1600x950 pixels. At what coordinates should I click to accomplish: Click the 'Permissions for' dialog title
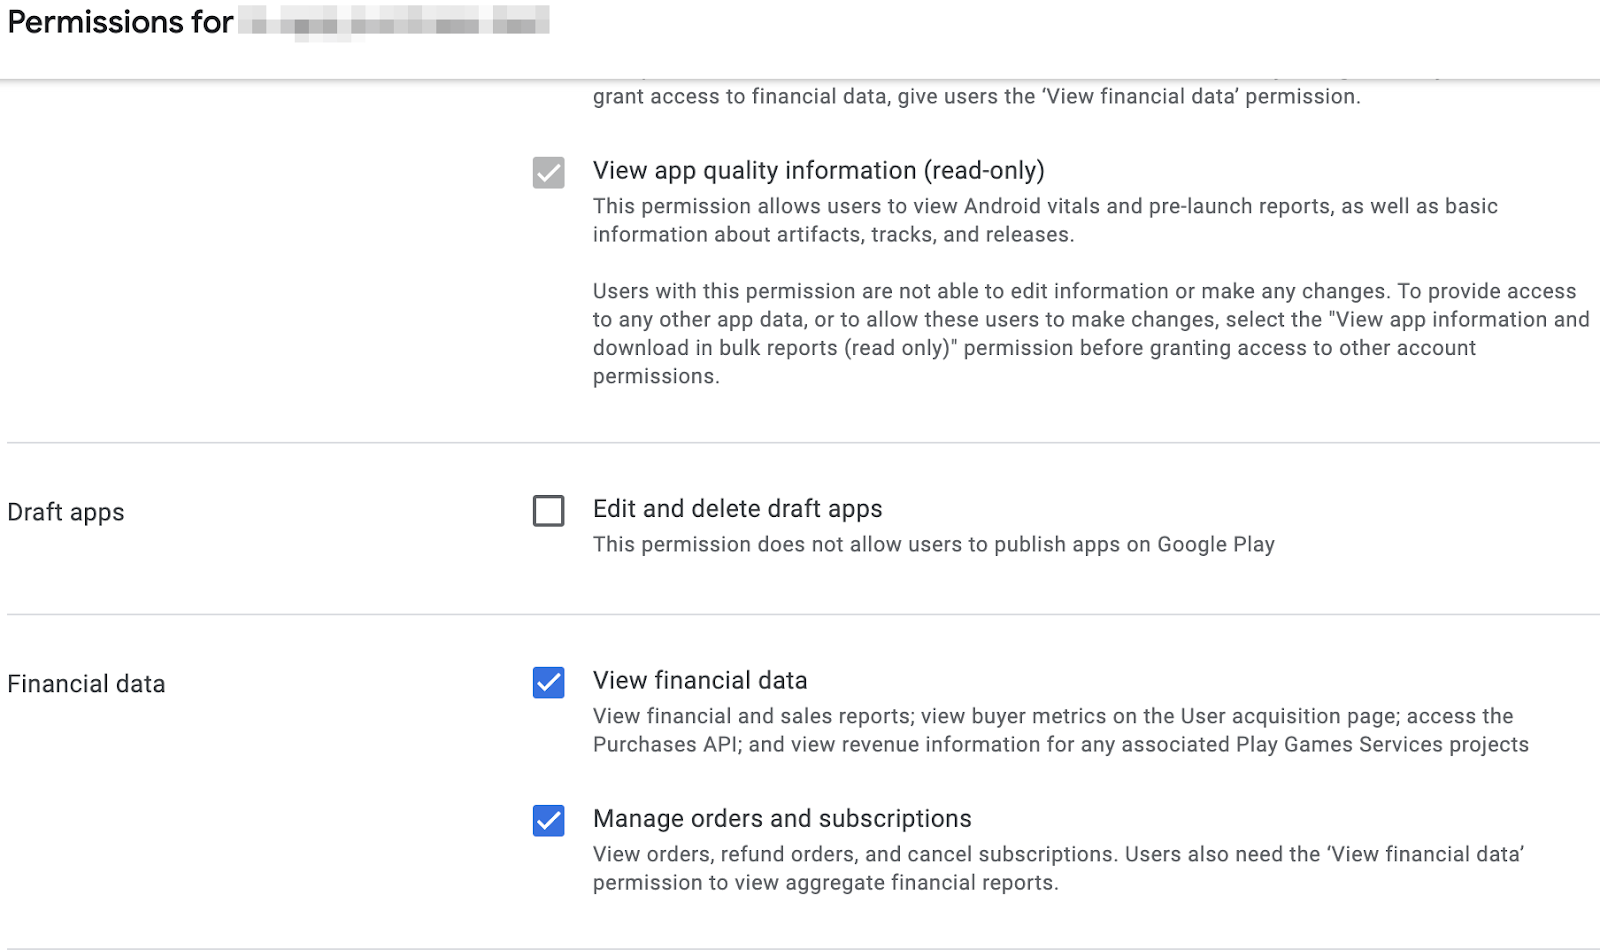pos(120,22)
